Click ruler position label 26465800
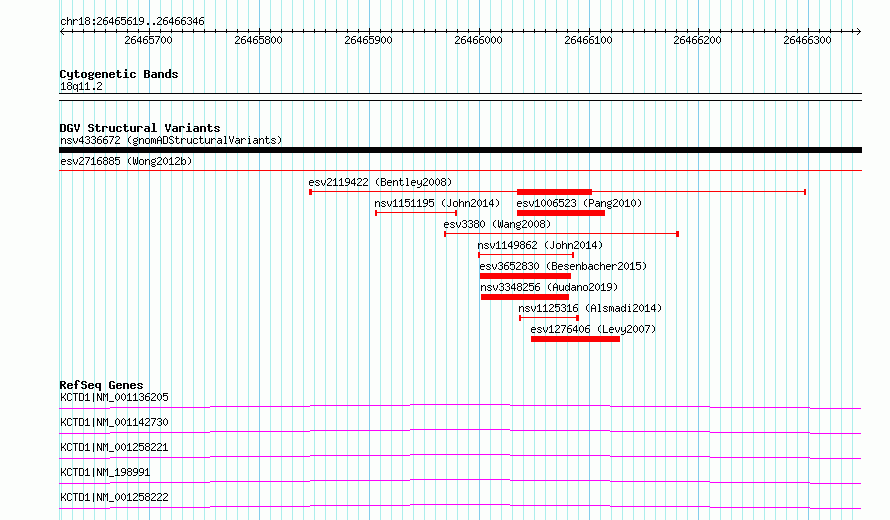 click(x=258, y=40)
